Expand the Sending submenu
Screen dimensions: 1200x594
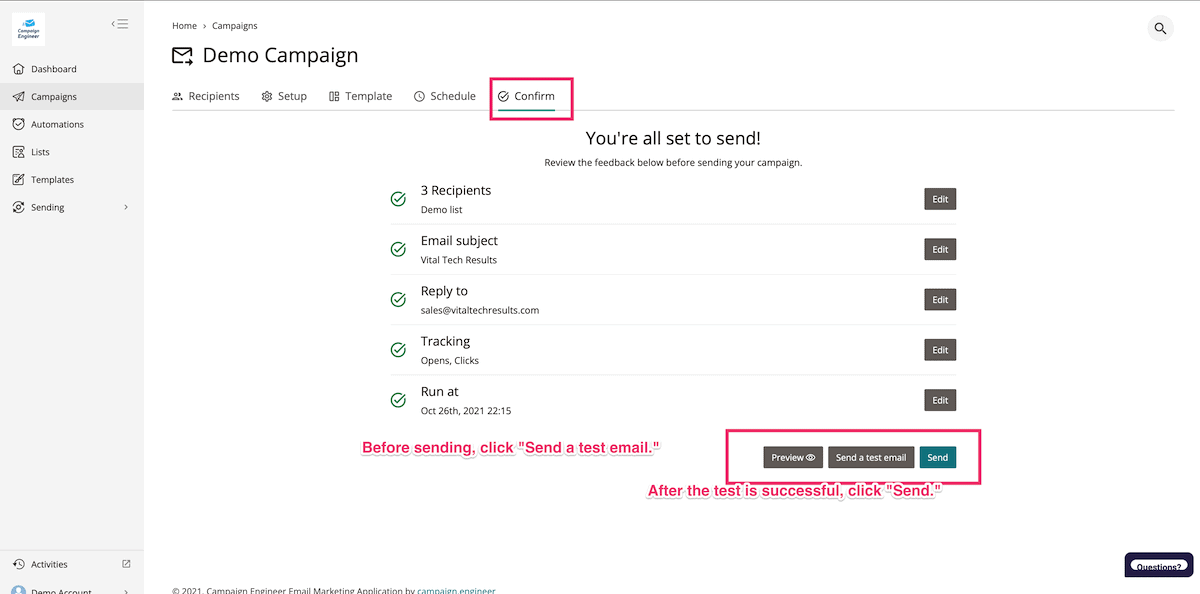tap(125, 208)
